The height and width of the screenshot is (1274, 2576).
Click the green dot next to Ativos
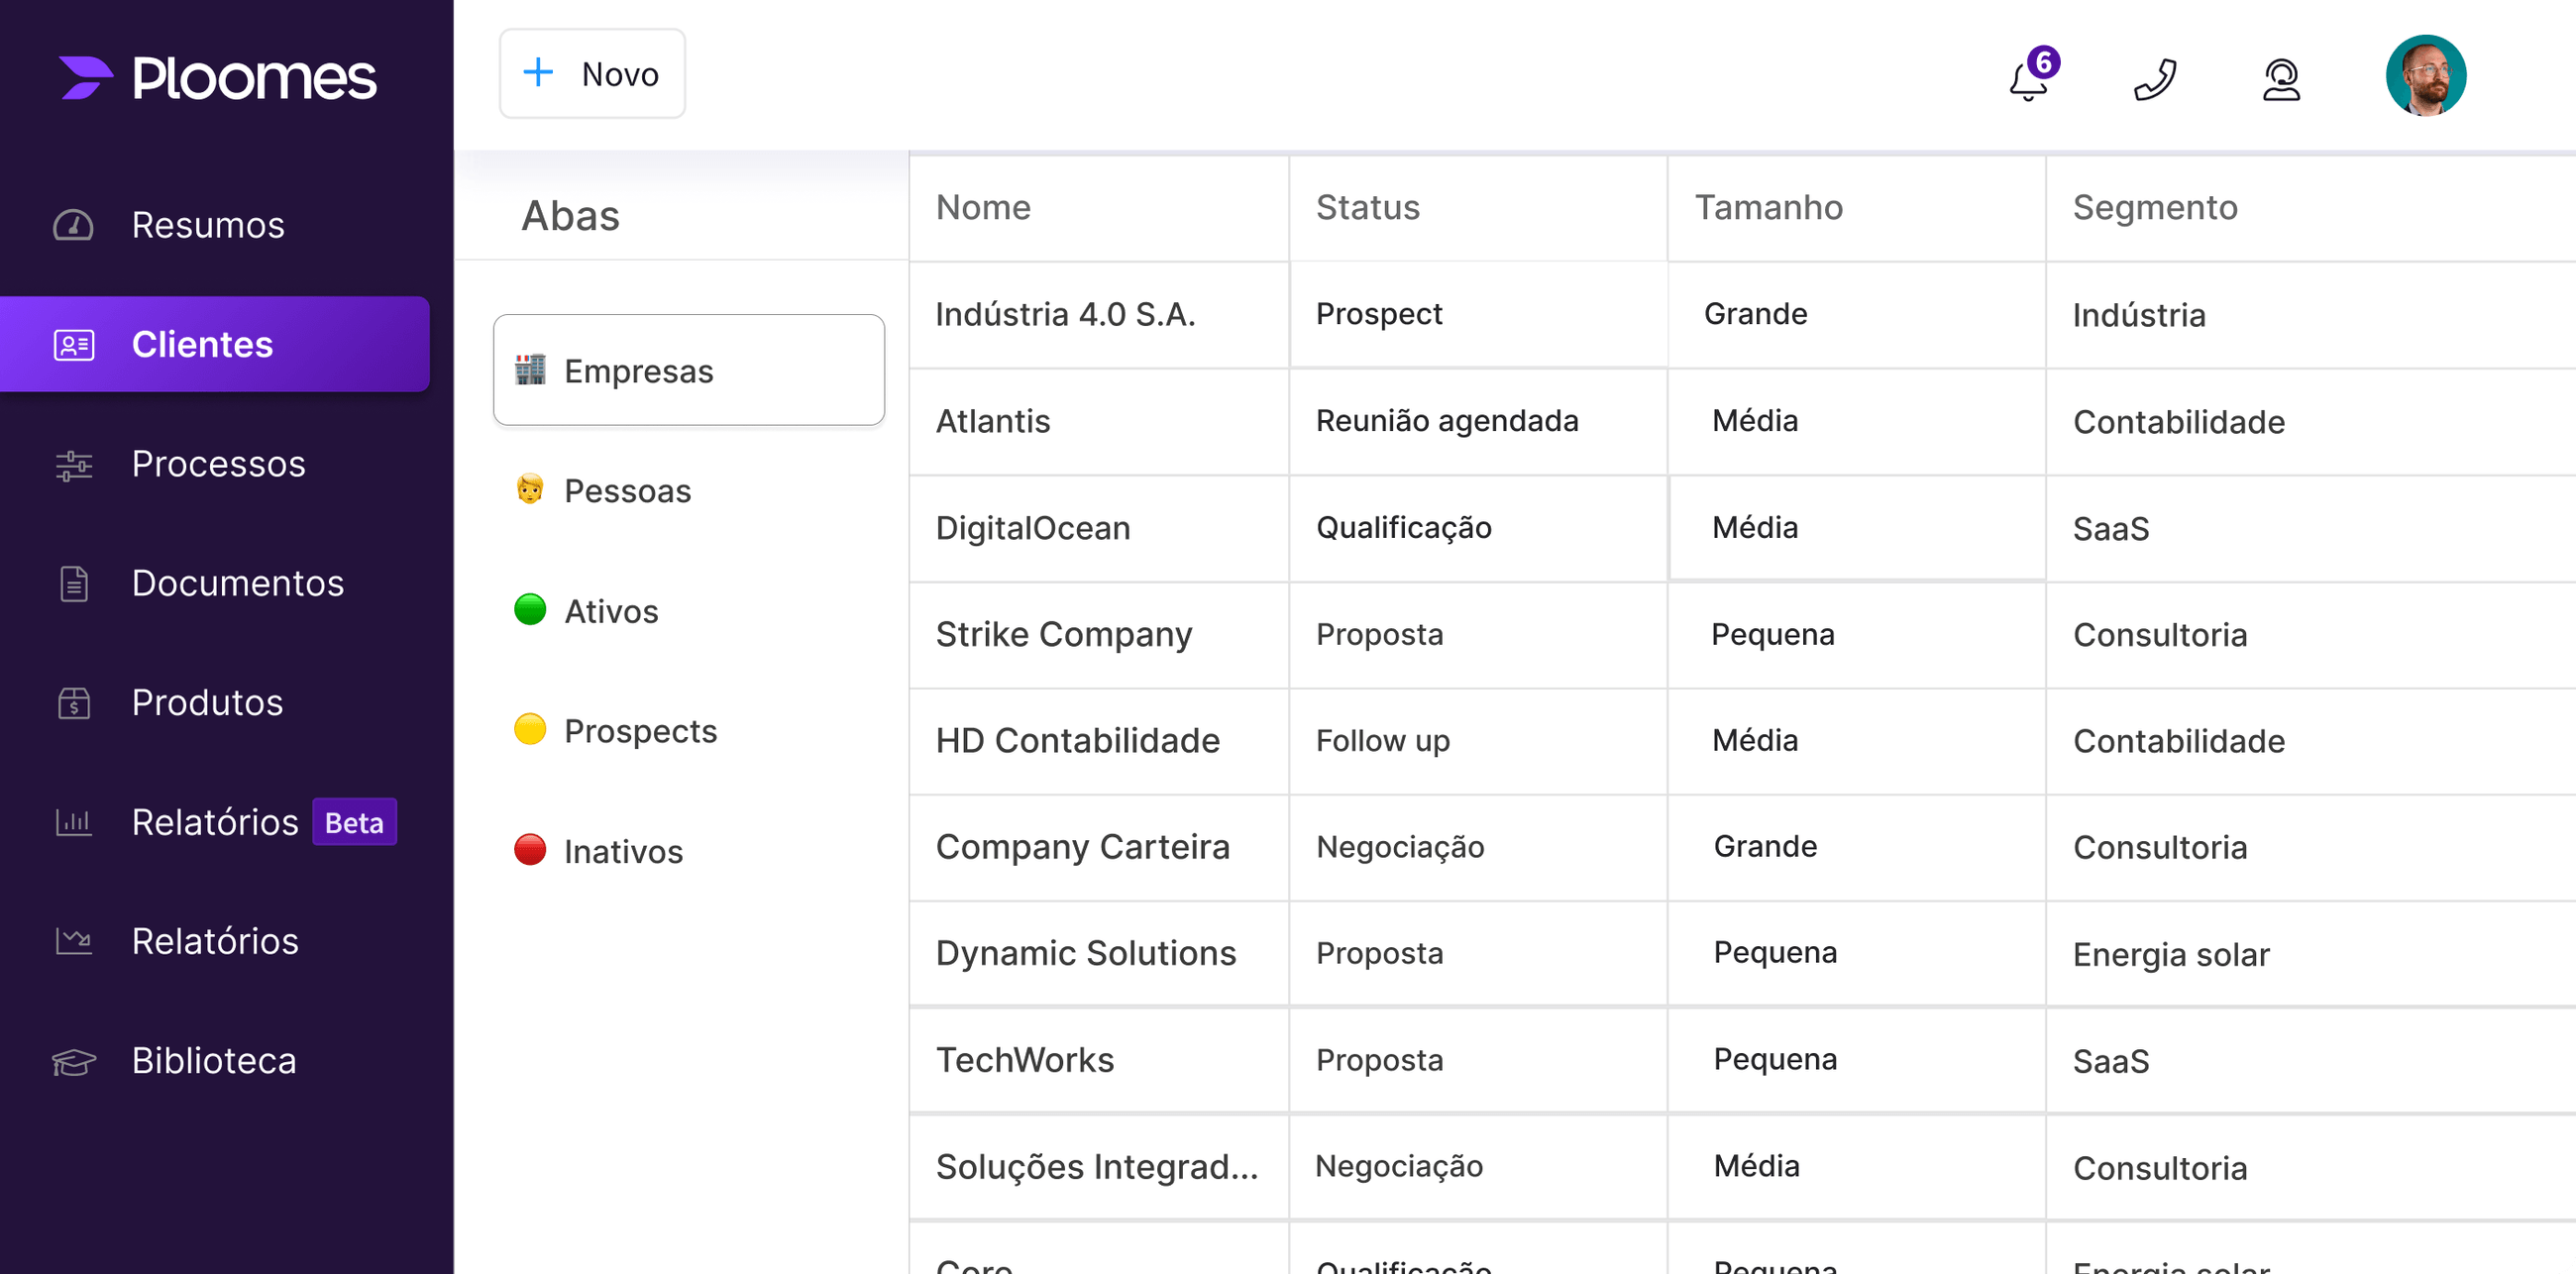click(530, 610)
